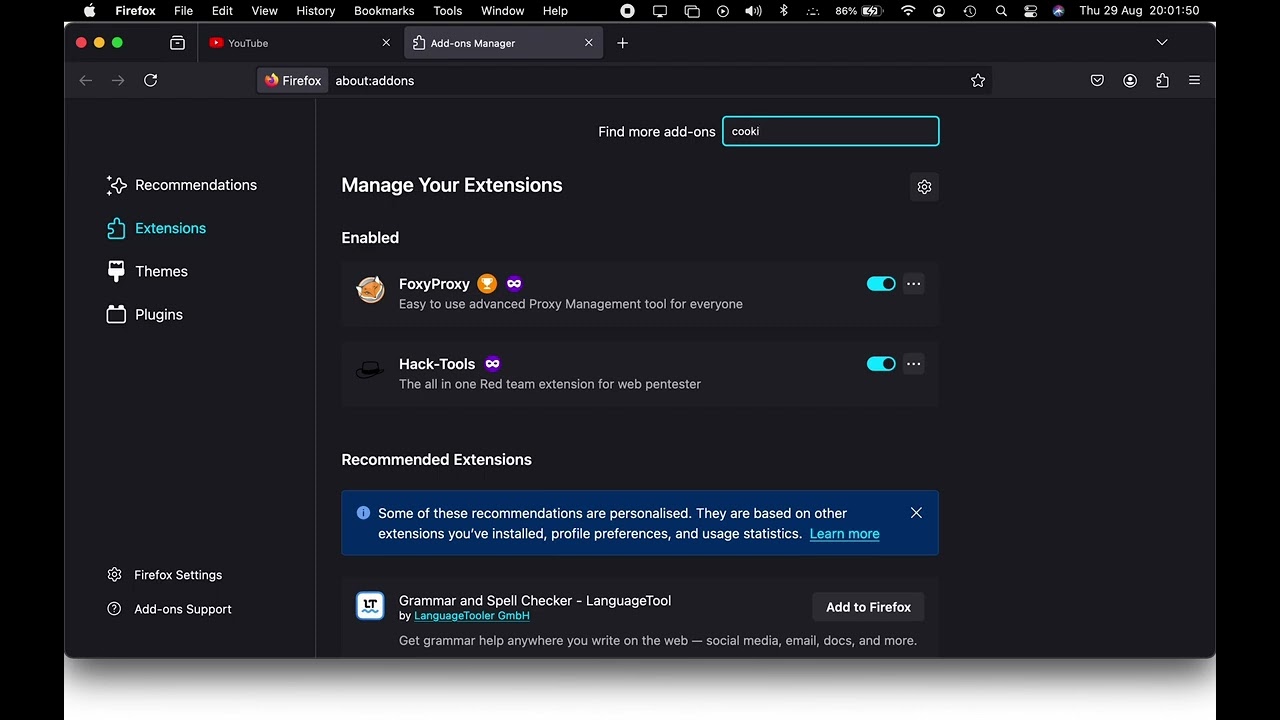Viewport: 1280px width, 720px height.
Task: Open the Hack-Tools extension details
Action: click(437, 364)
